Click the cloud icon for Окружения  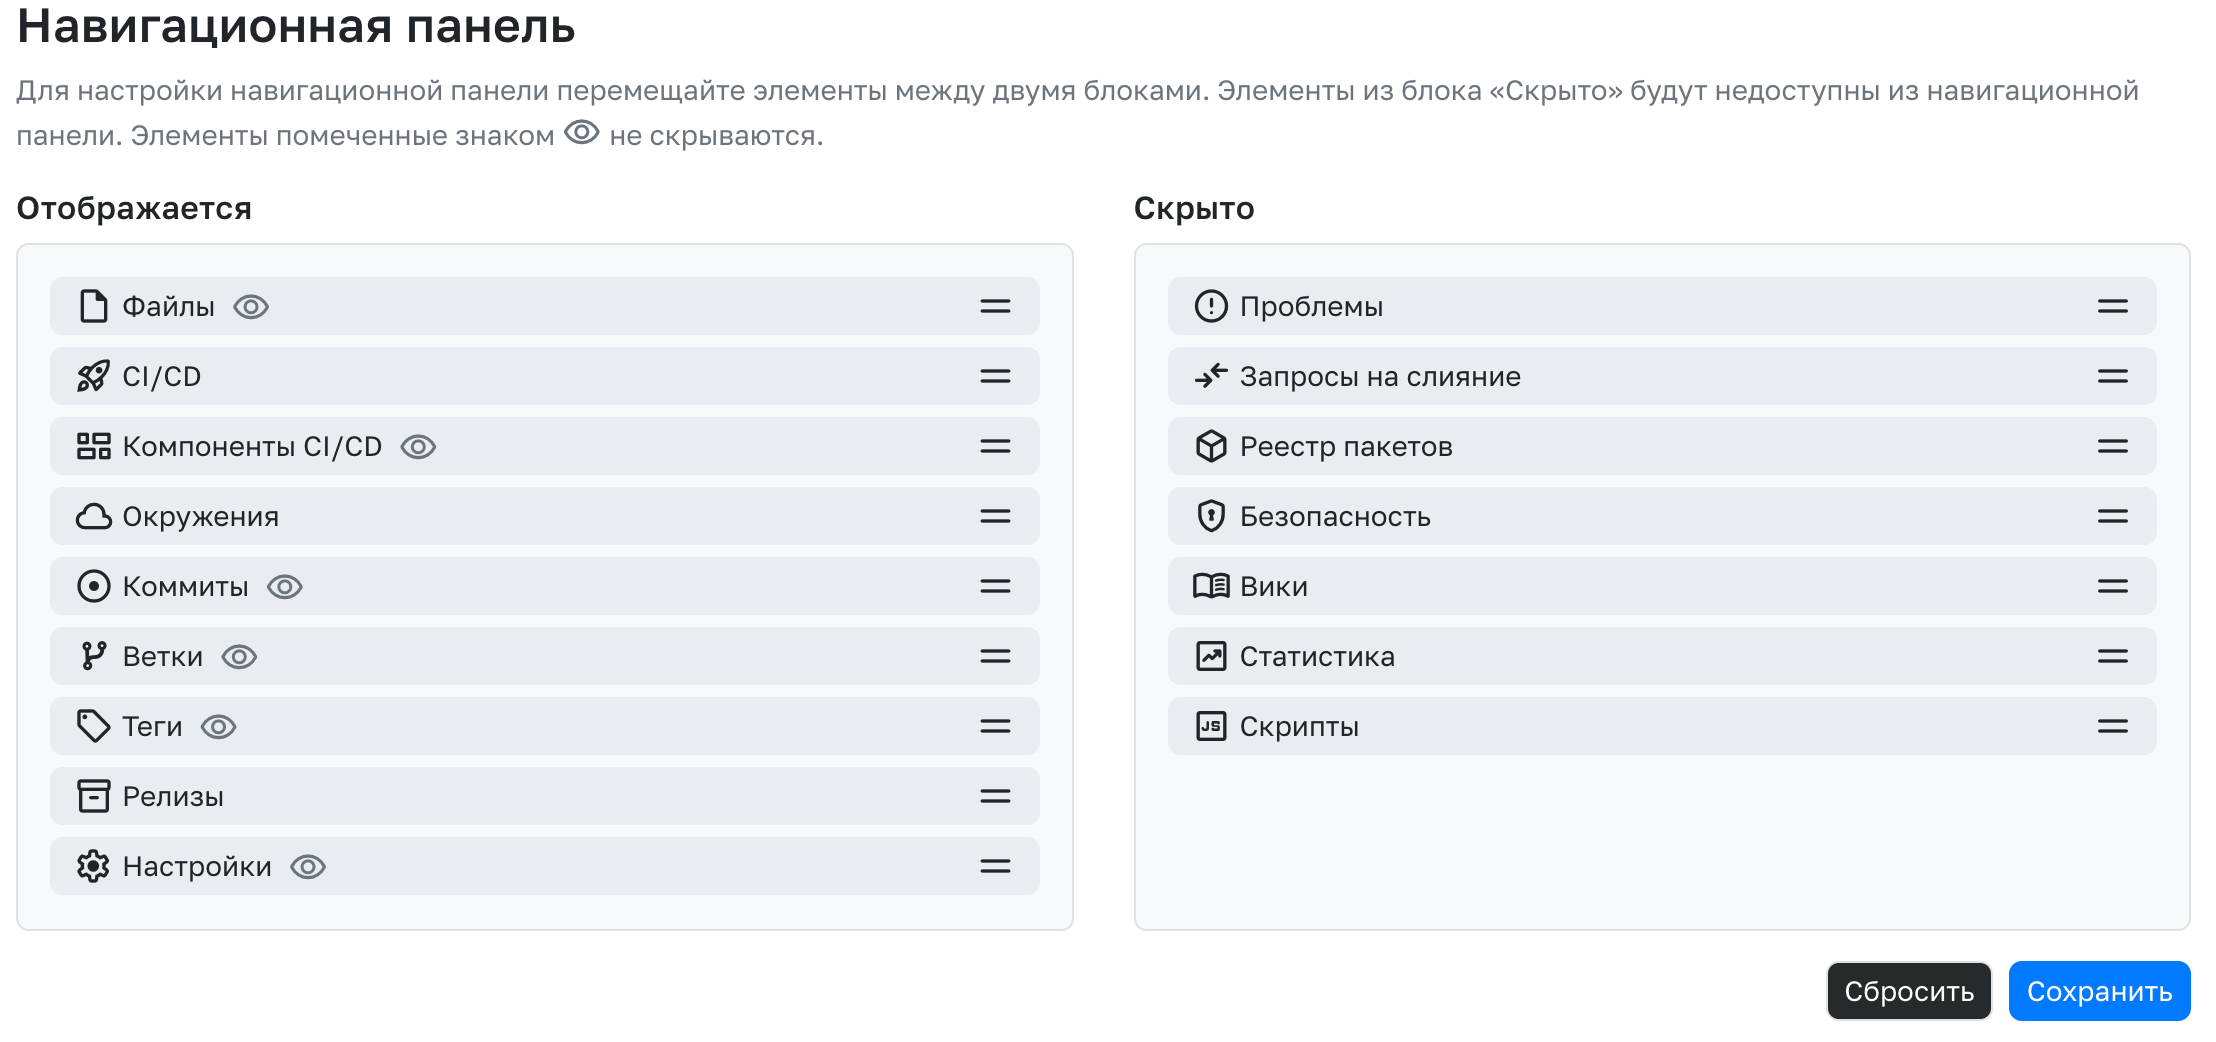[93, 517]
